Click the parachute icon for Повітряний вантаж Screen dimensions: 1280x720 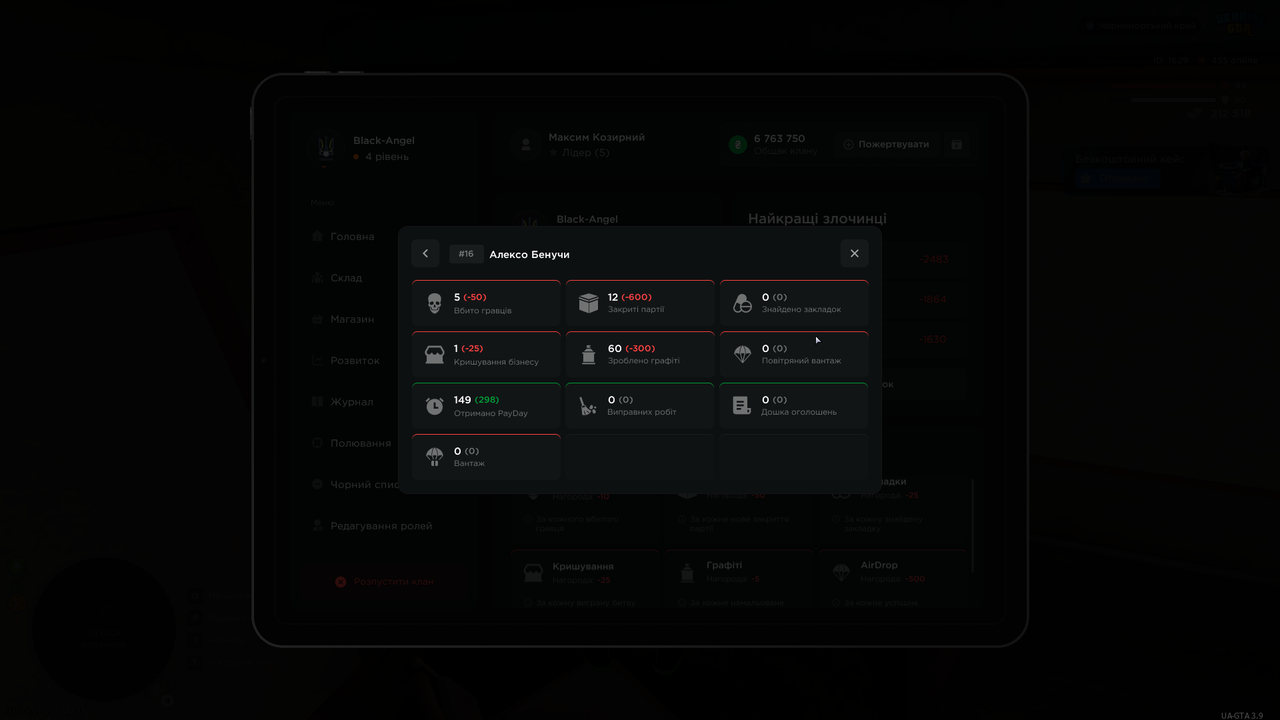pyautogui.click(x=742, y=354)
